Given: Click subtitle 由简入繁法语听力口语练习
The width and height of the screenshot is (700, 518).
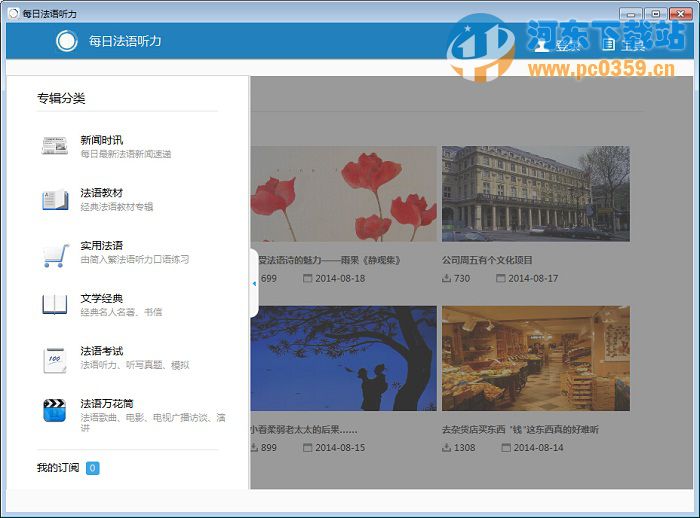Looking at the screenshot, I should [135, 259].
